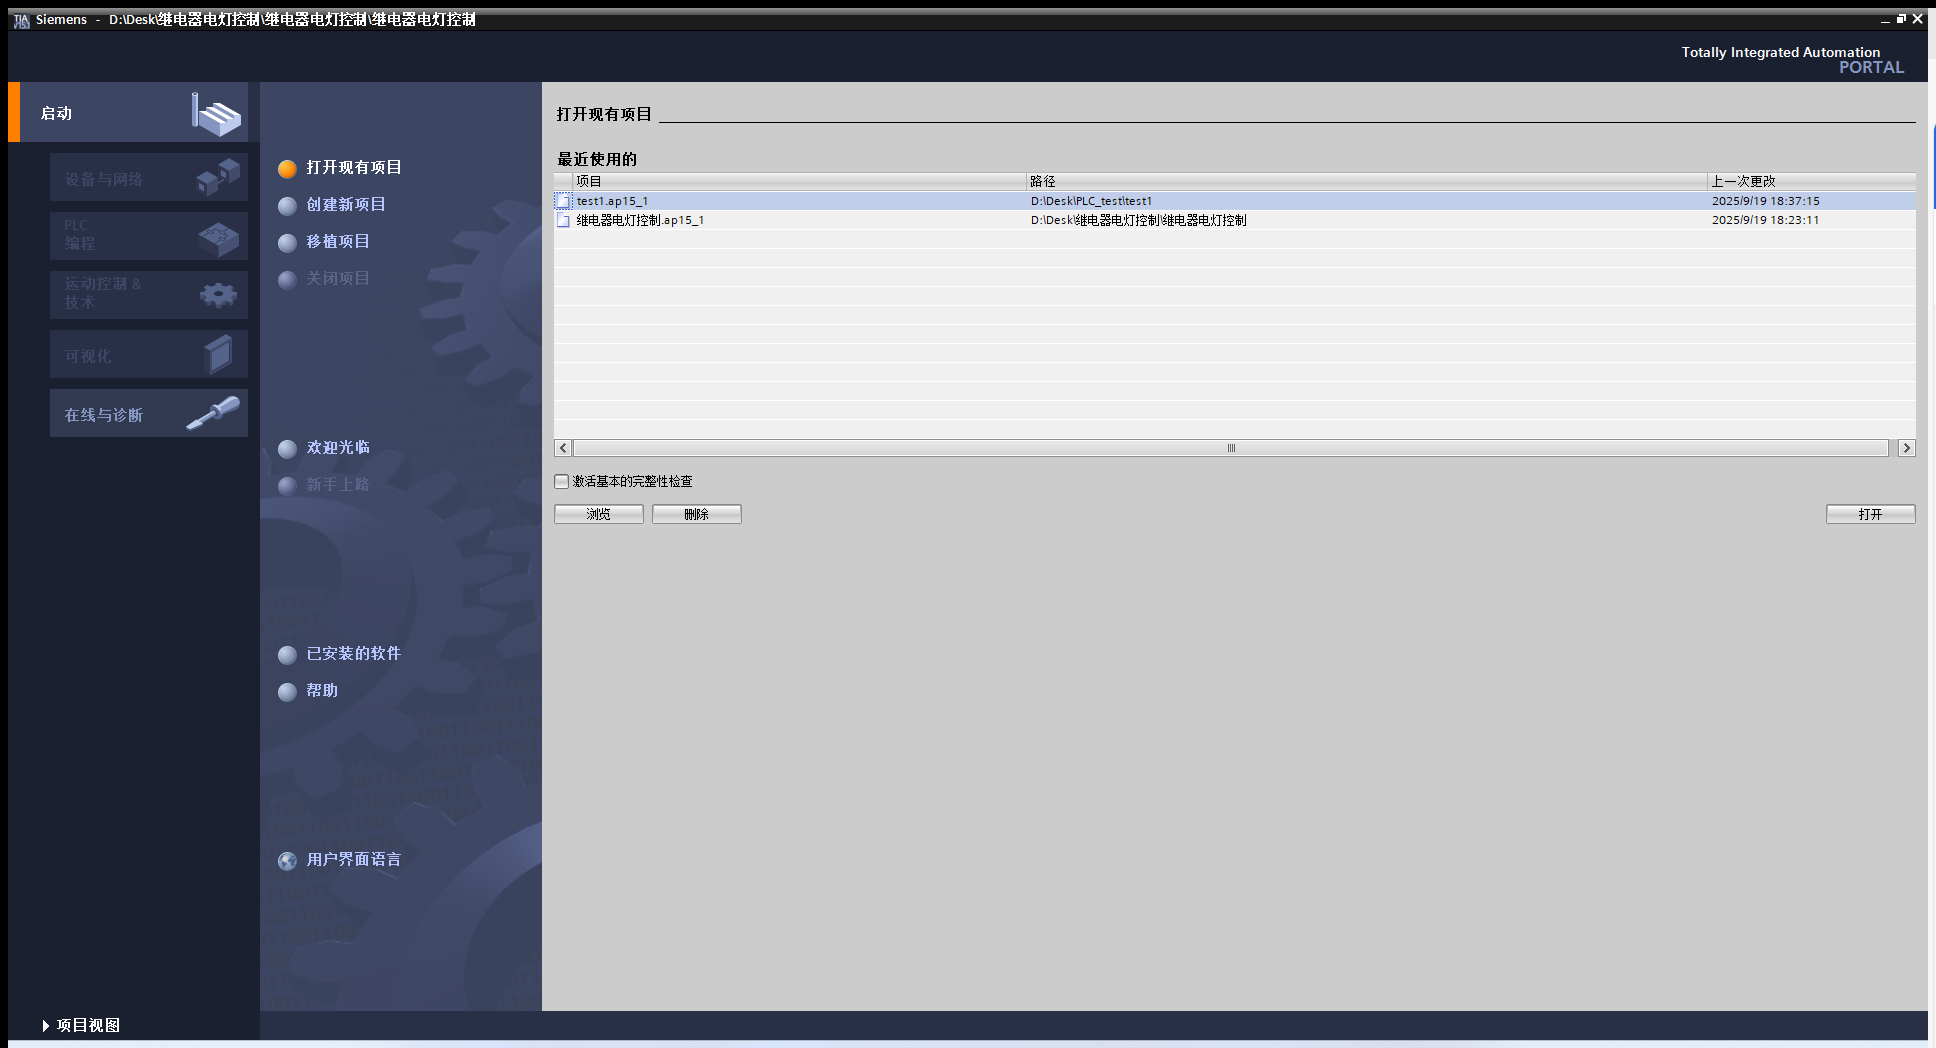Viewport: 1936px width, 1048px height.
Task: Close the TIA Portal window
Action: (x=1918, y=19)
